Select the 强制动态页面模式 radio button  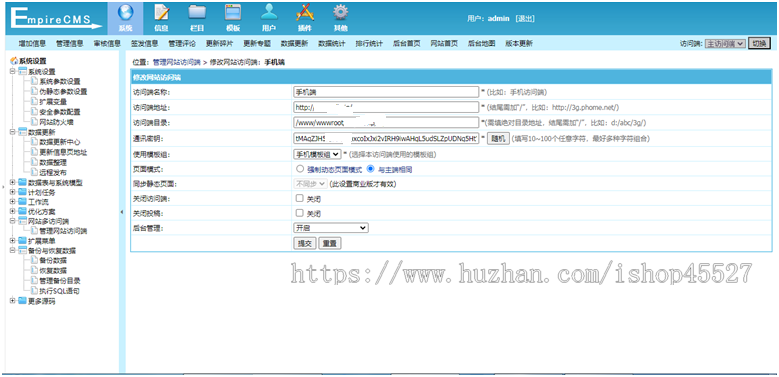point(300,169)
